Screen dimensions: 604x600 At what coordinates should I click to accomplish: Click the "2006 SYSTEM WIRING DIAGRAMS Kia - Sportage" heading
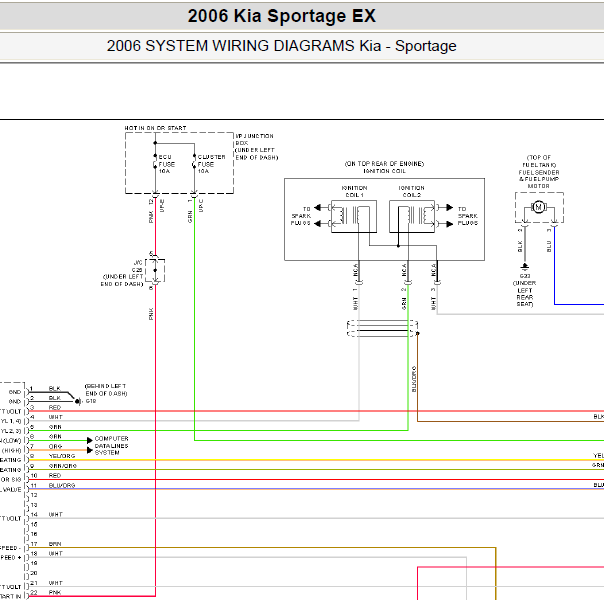(x=282, y=46)
